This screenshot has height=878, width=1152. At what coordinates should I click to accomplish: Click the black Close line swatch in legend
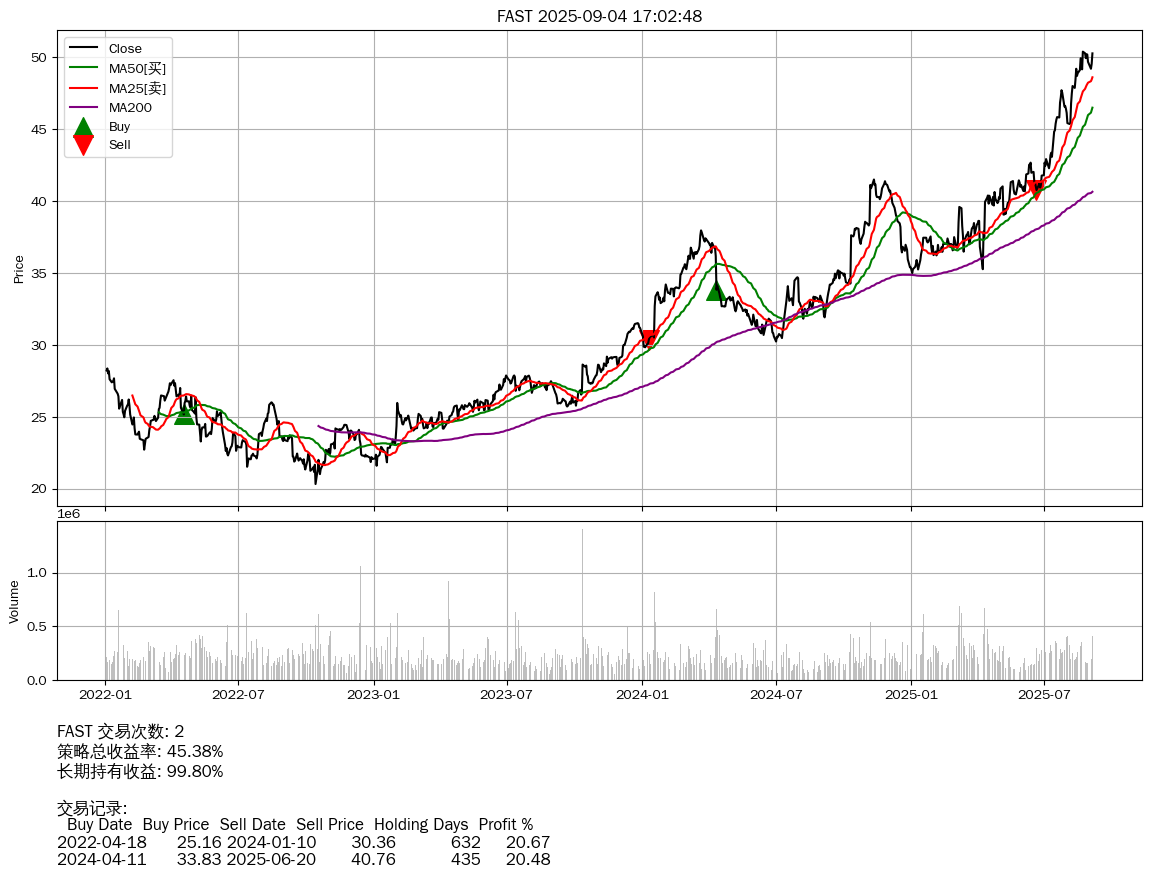pyautogui.click(x=84, y=49)
